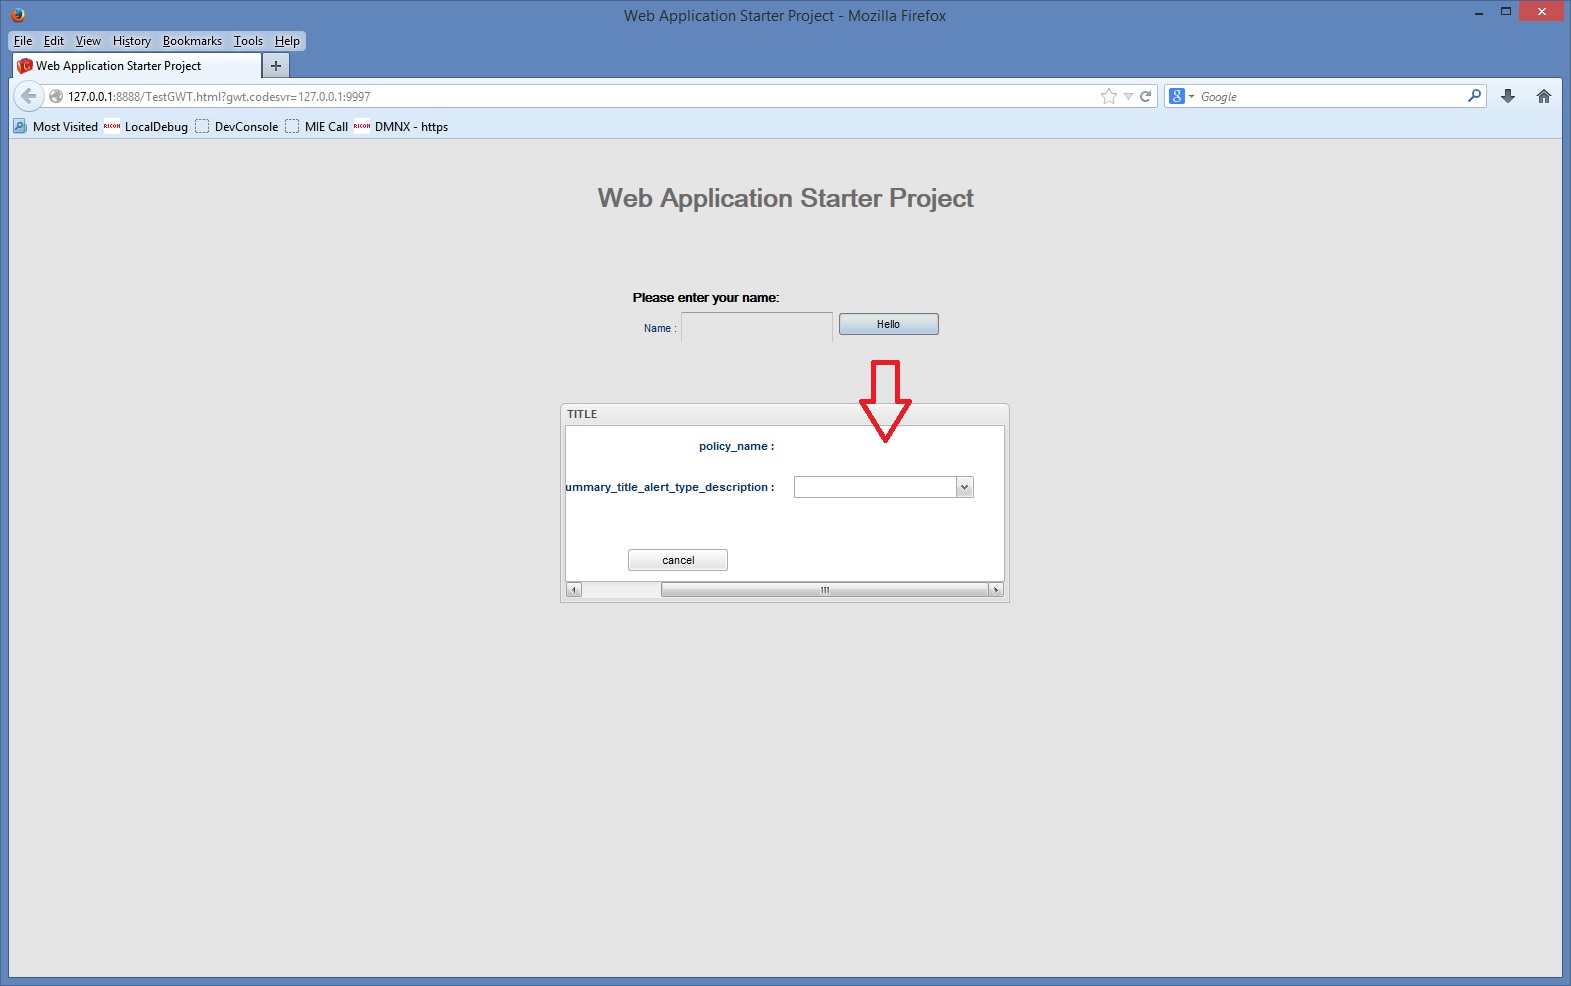Show the URL history dropdown arrow

point(1128,97)
